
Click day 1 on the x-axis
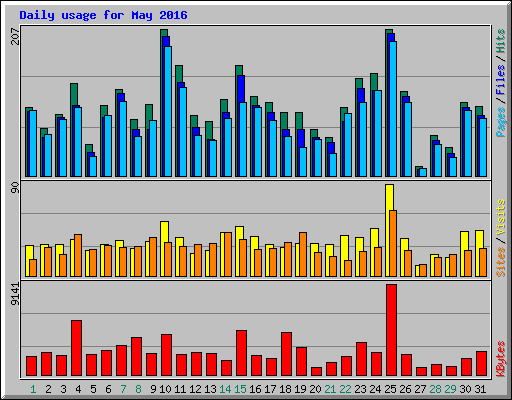(33, 389)
